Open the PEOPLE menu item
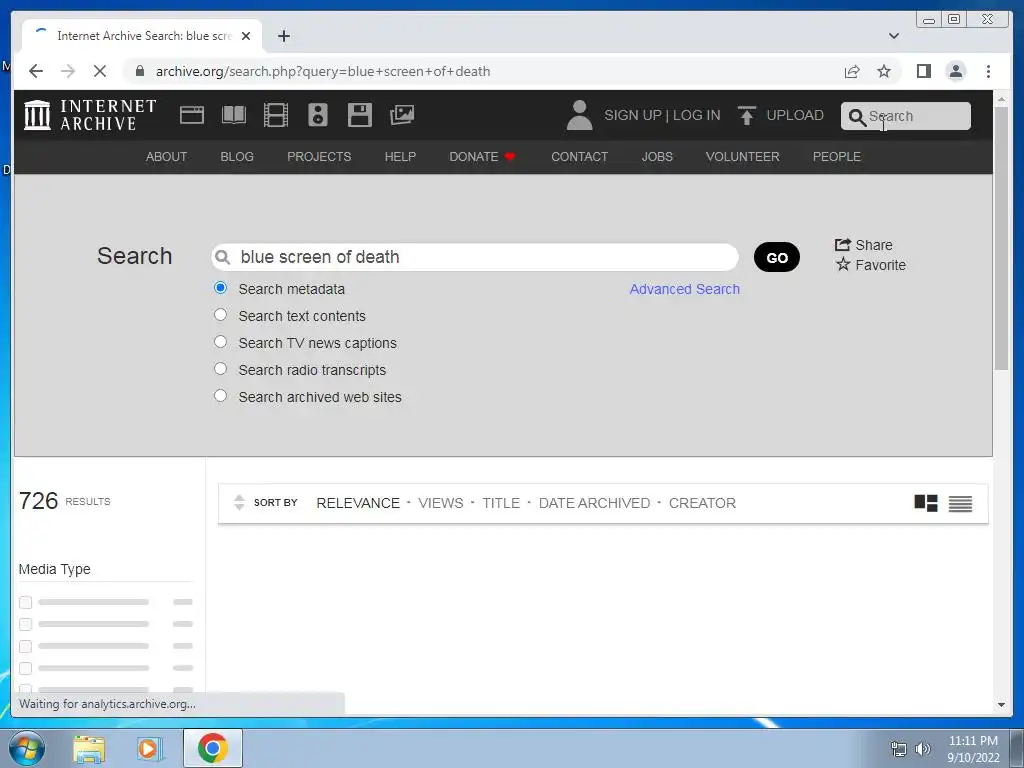The image size is (1024, 768). click(x=837, y=157)
